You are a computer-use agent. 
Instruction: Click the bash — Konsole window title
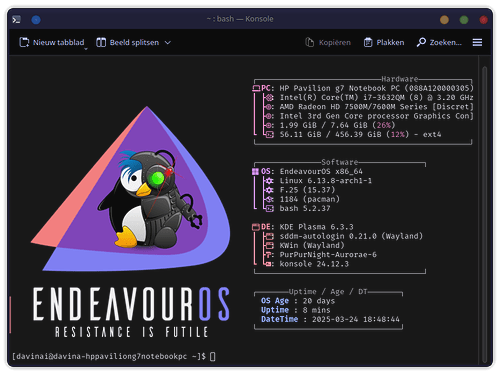(240, 19)
